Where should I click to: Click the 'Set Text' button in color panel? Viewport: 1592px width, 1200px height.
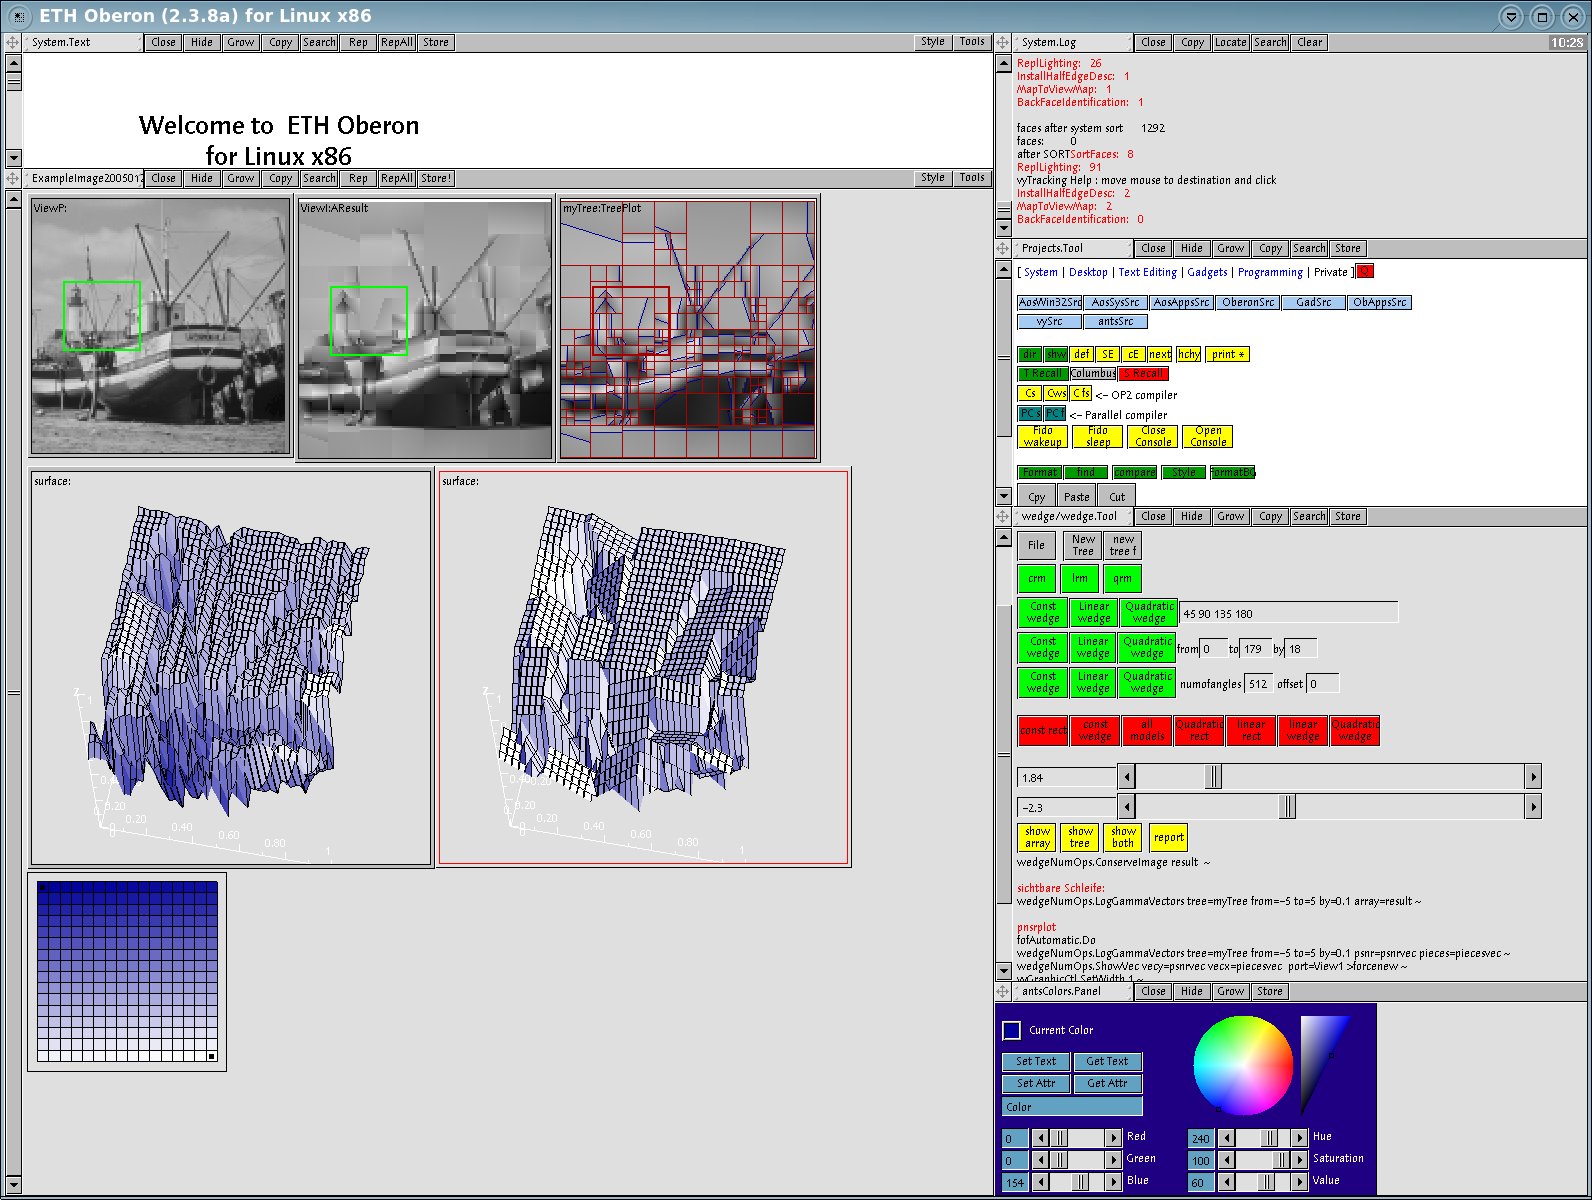coord(1036,1061)
